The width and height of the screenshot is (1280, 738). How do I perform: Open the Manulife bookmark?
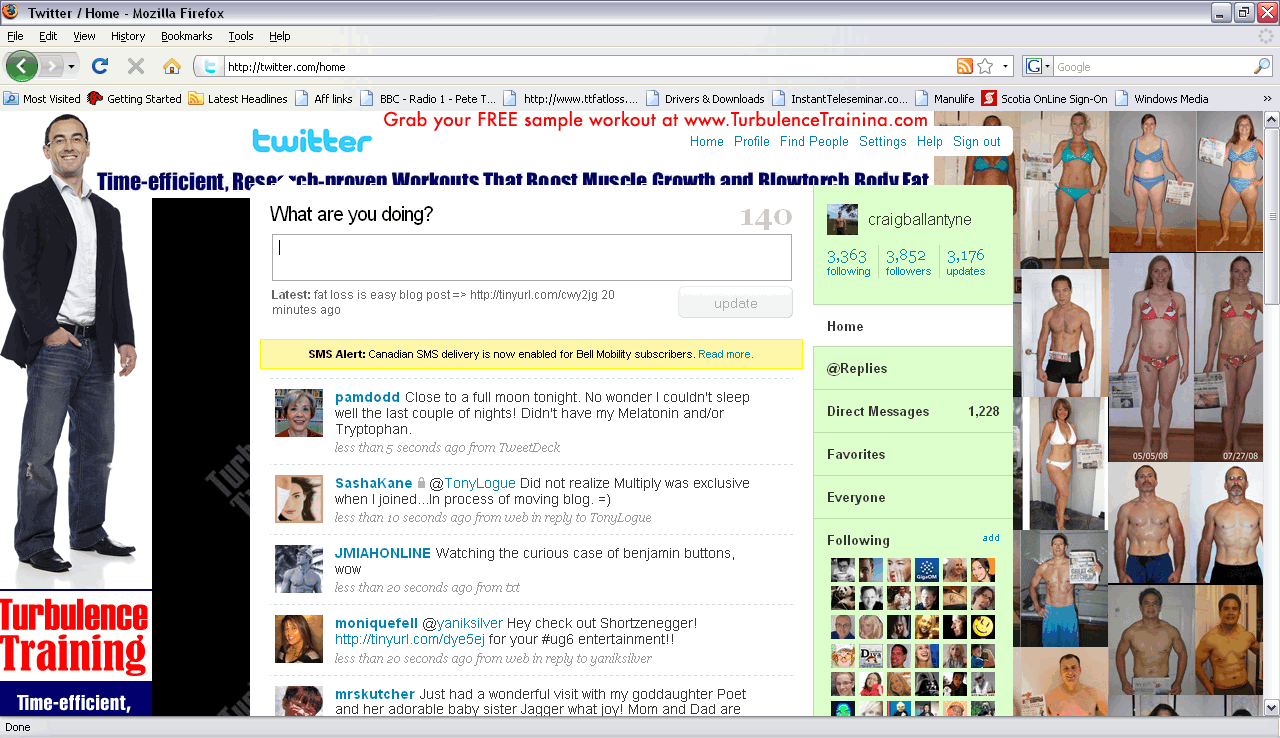945,99
